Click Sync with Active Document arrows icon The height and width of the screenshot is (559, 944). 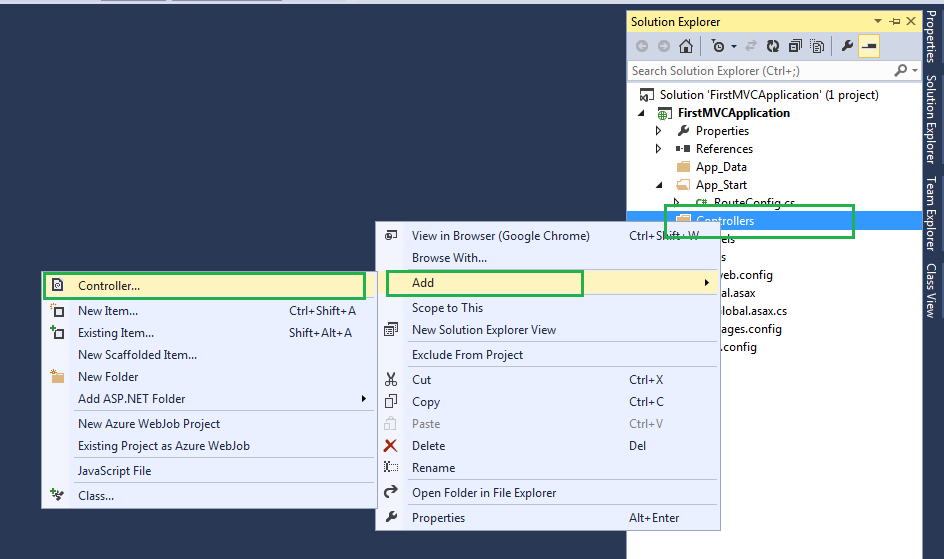coord(751,46)
